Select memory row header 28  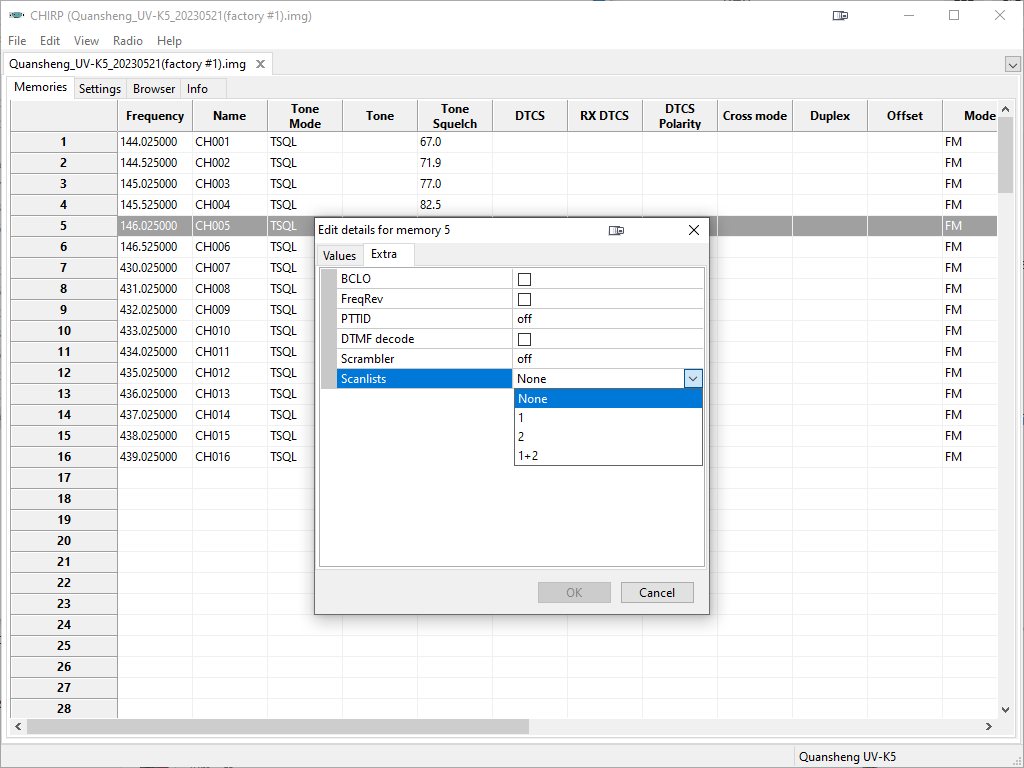(x=64, y=709)
